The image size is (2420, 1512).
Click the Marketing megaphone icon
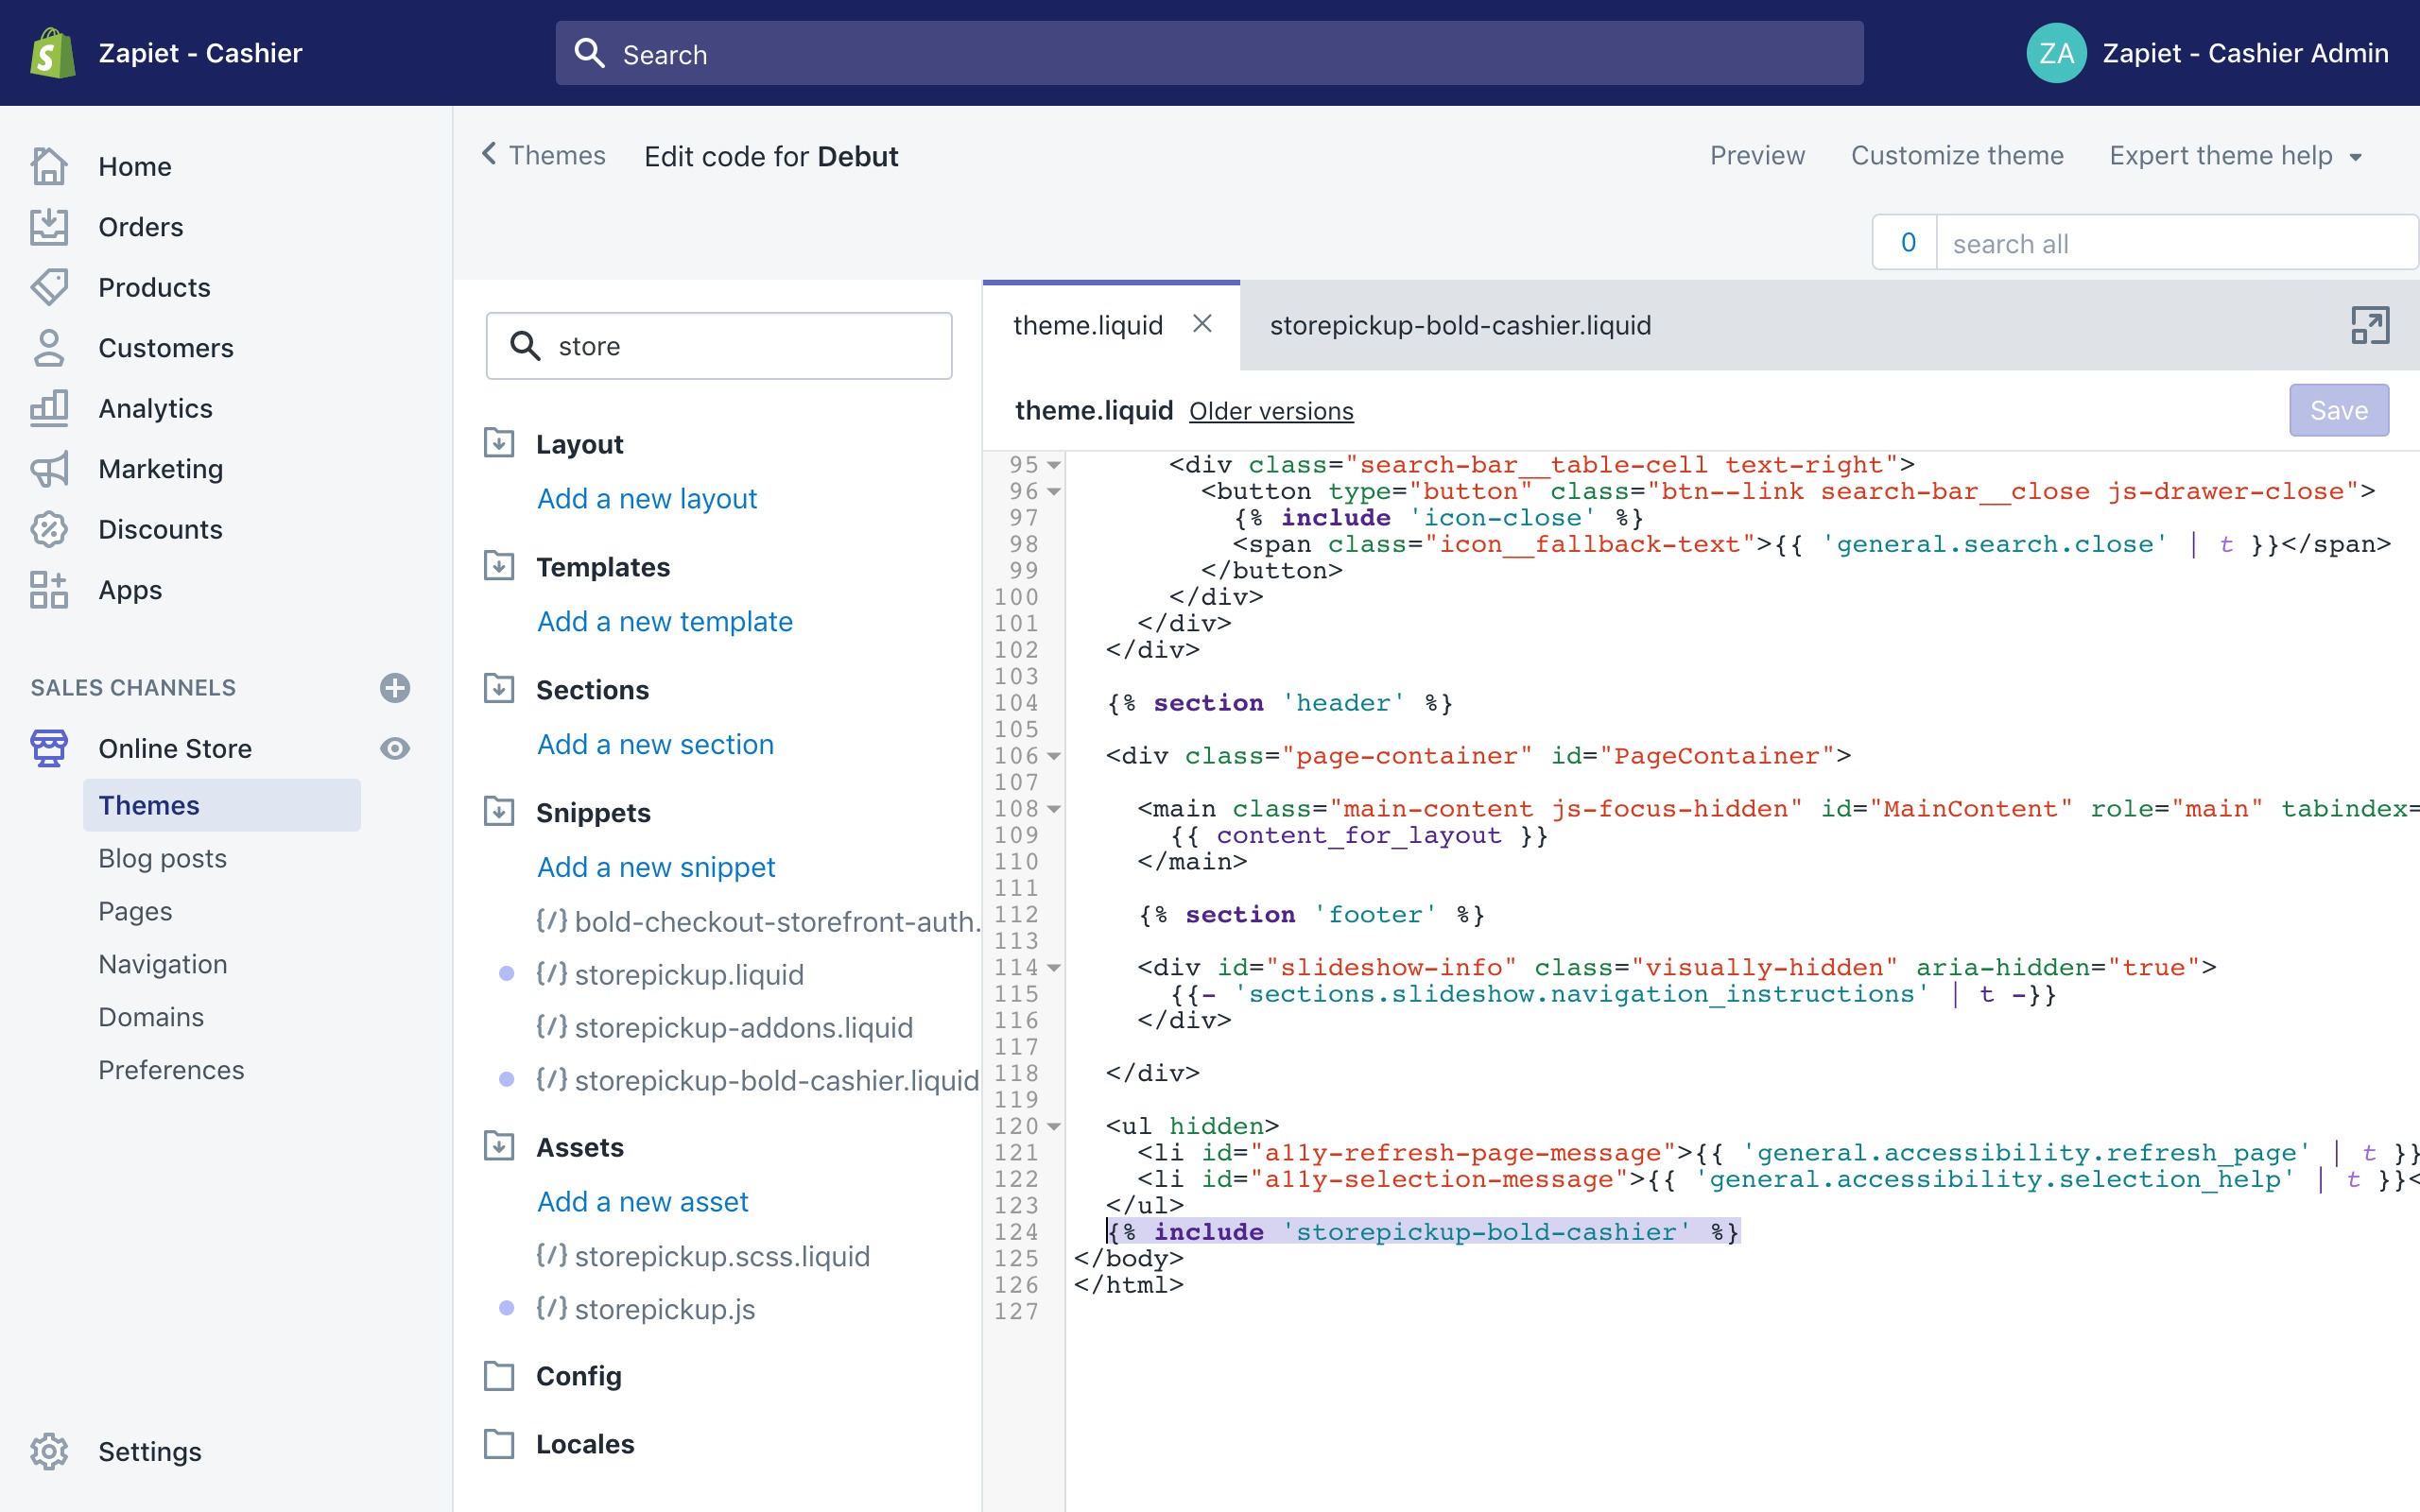pyautogui.click(x=49, y=469)
